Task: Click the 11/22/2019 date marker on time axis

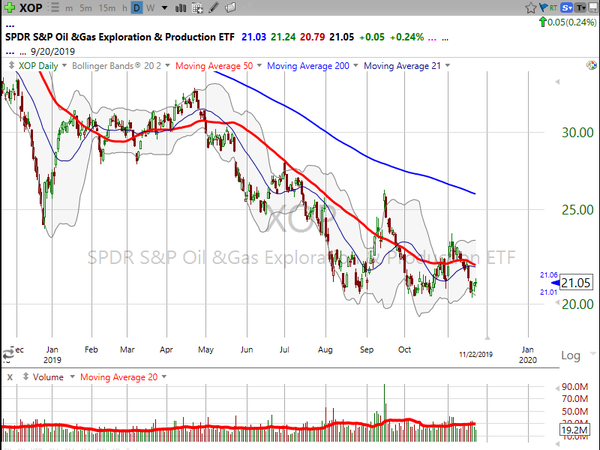Action: point(476,355)
